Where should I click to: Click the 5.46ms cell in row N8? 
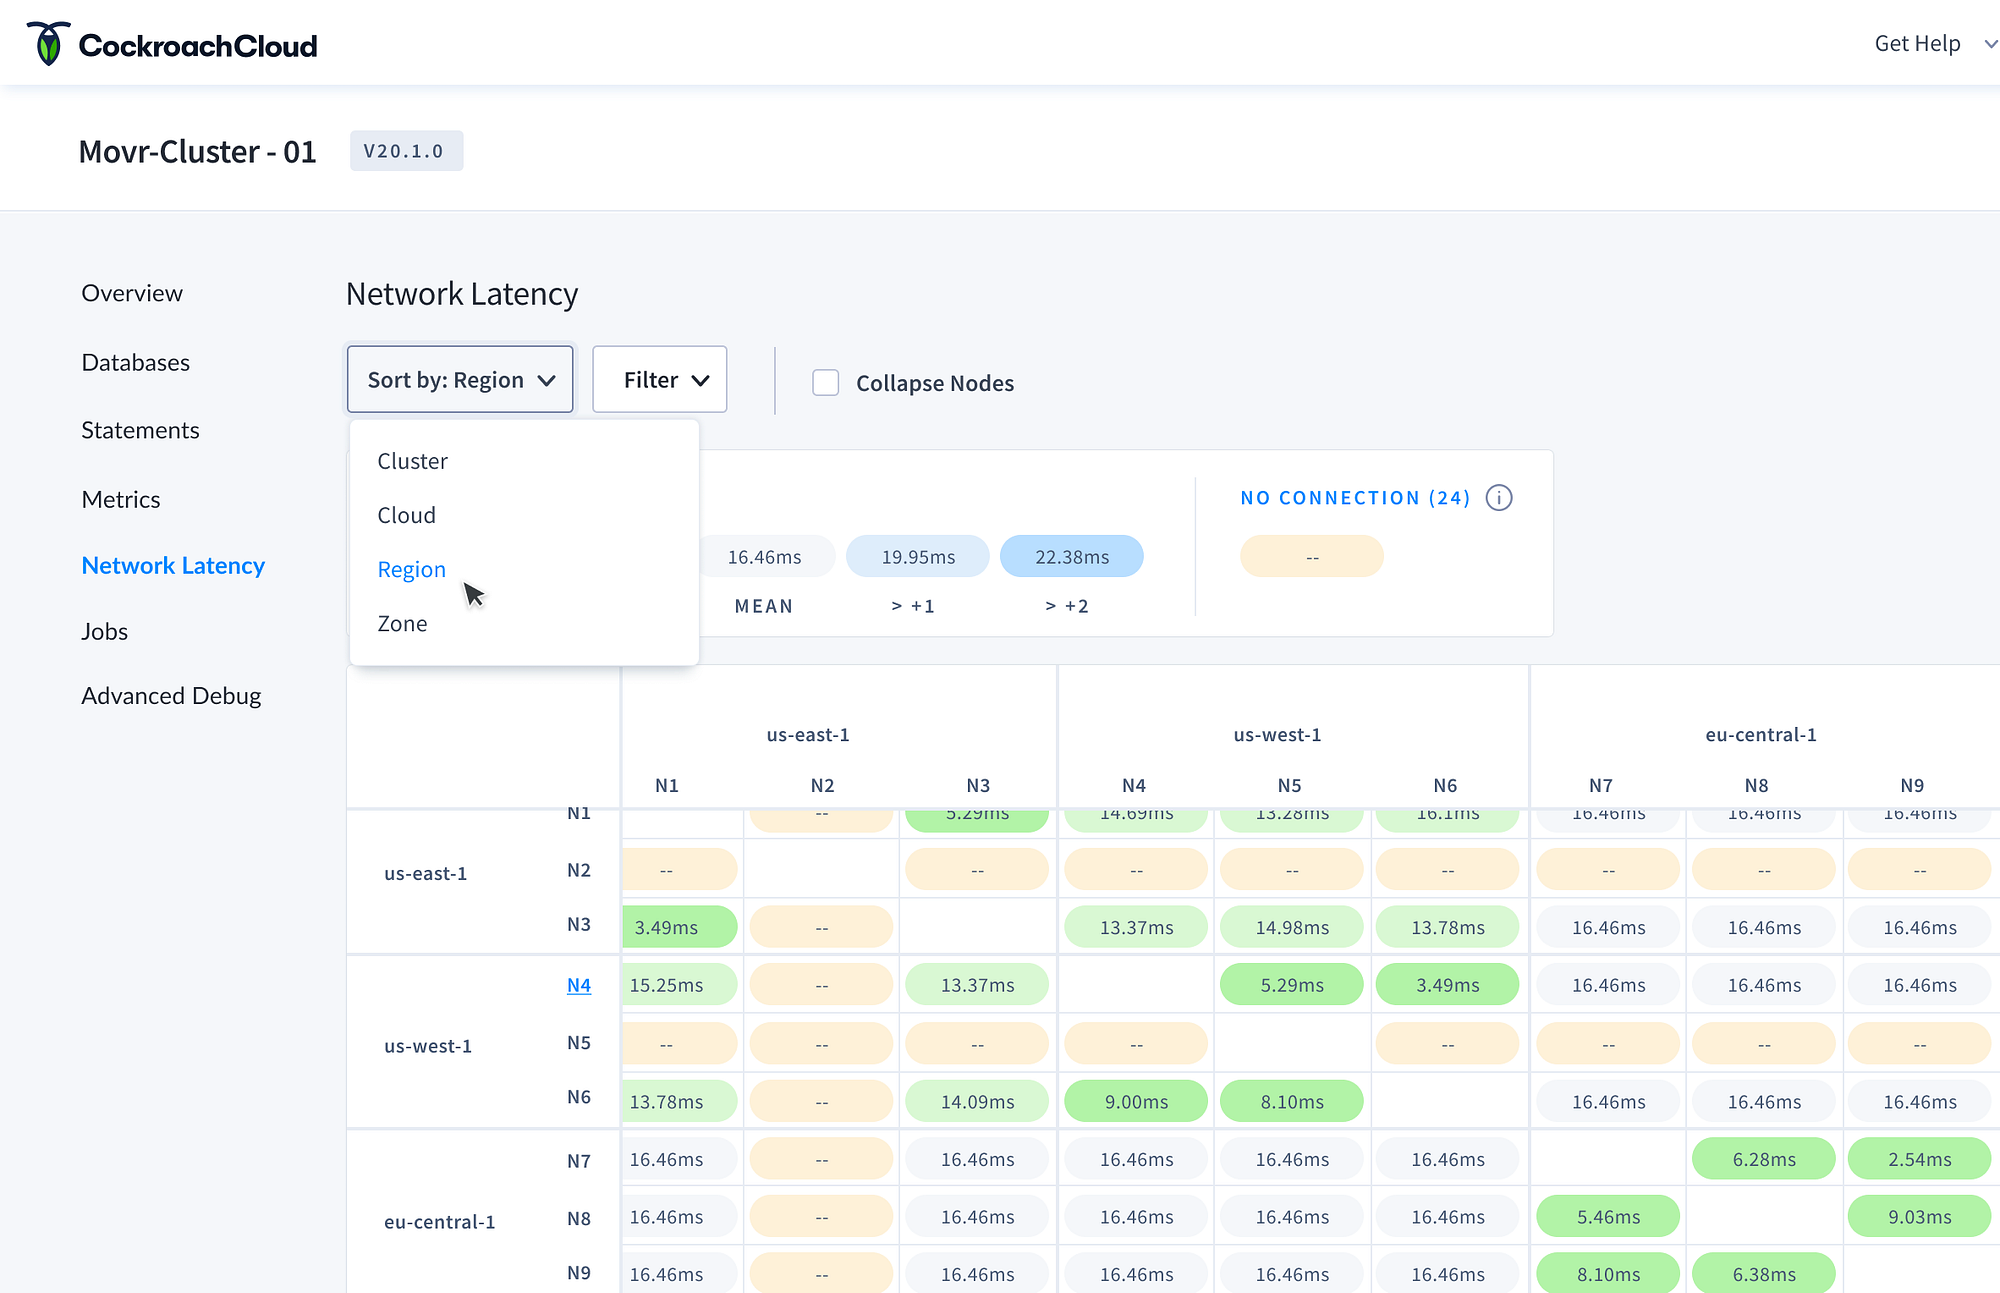point(1608,1217)
